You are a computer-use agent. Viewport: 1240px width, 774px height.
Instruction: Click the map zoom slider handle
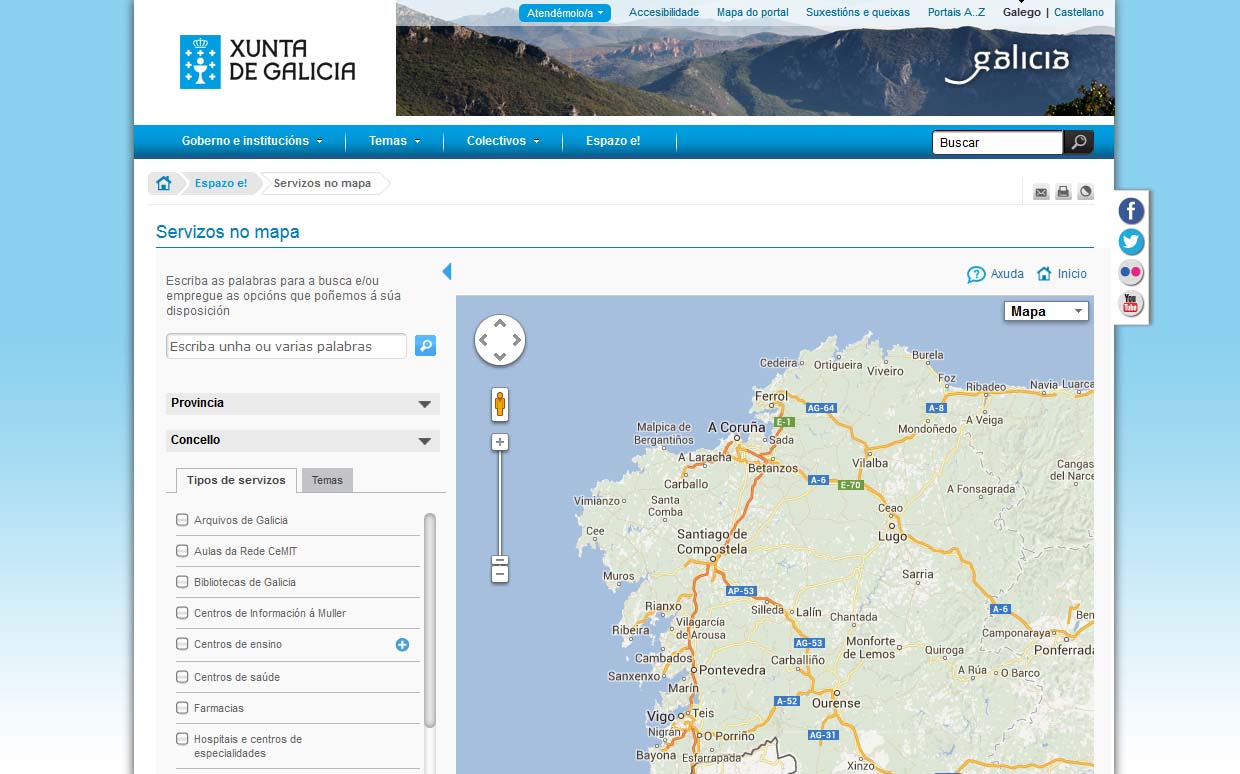[500, 560]
